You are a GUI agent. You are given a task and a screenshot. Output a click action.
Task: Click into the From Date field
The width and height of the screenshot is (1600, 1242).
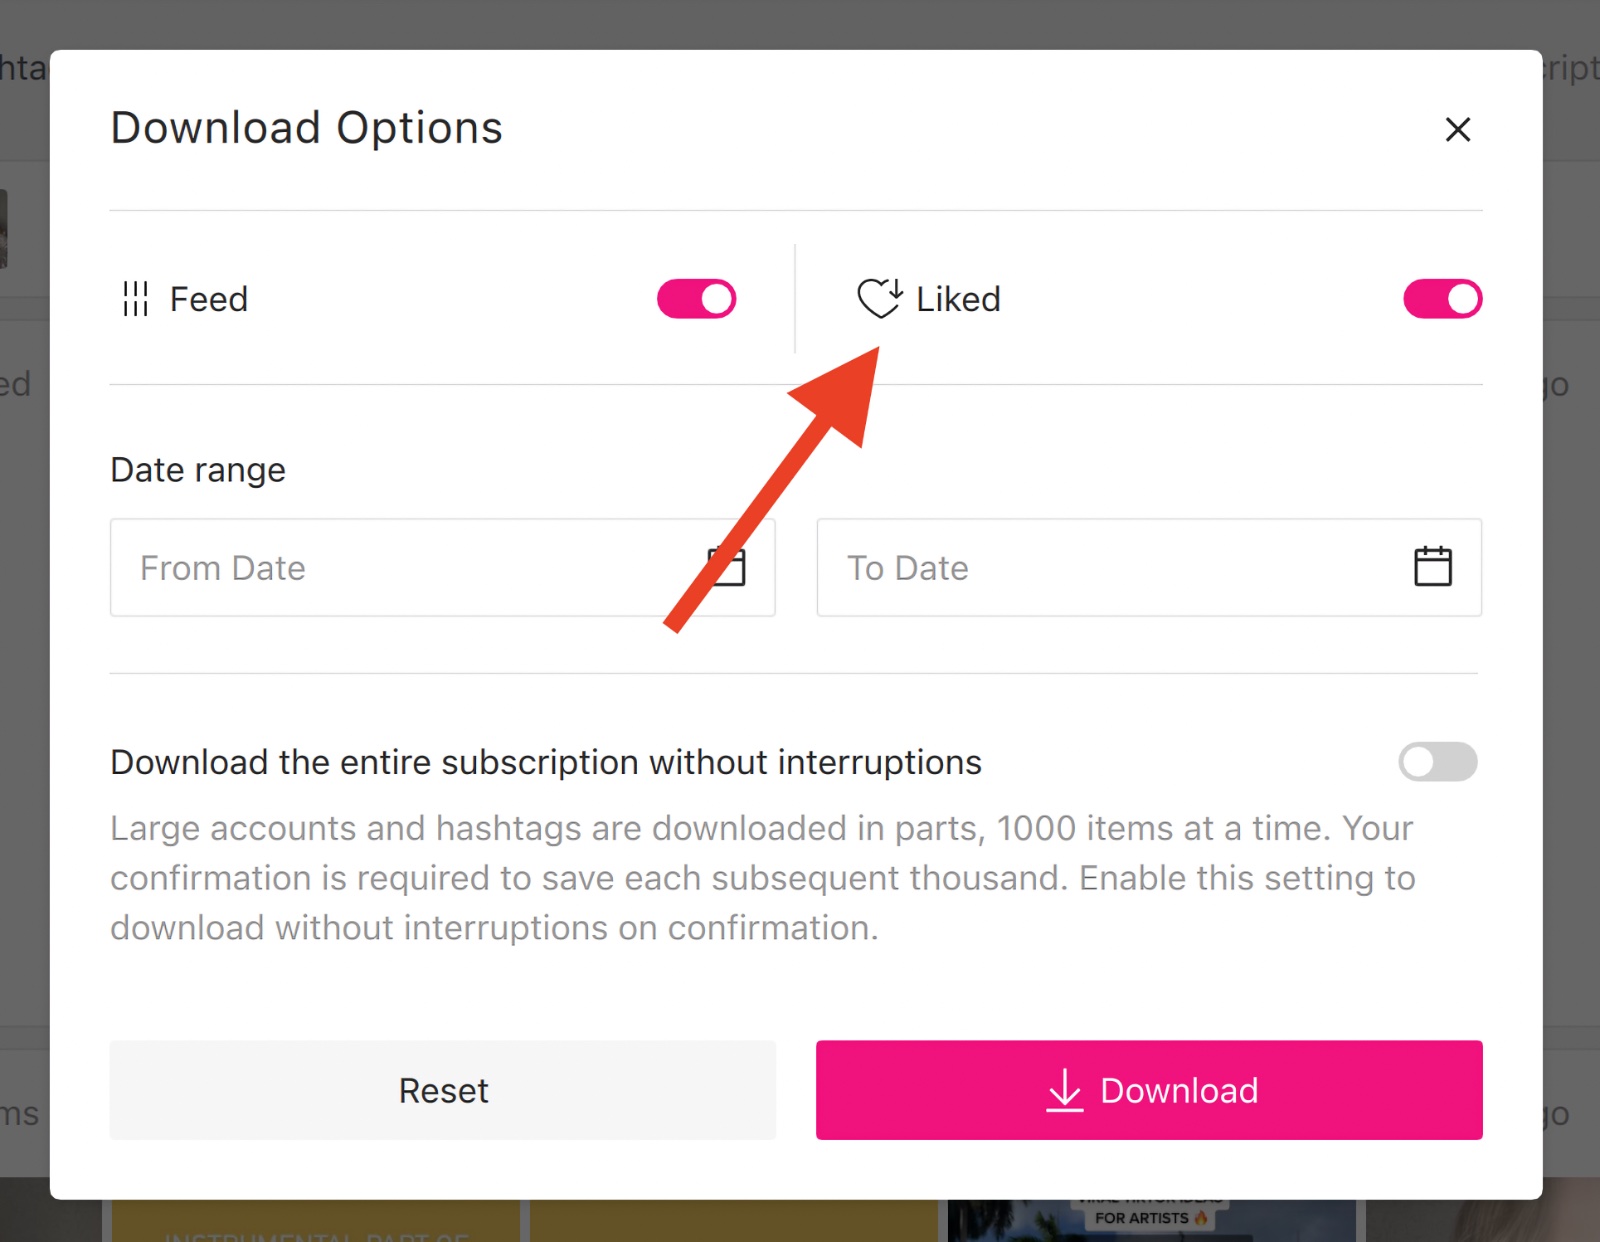pyautogui.click(x=400, y=568)
